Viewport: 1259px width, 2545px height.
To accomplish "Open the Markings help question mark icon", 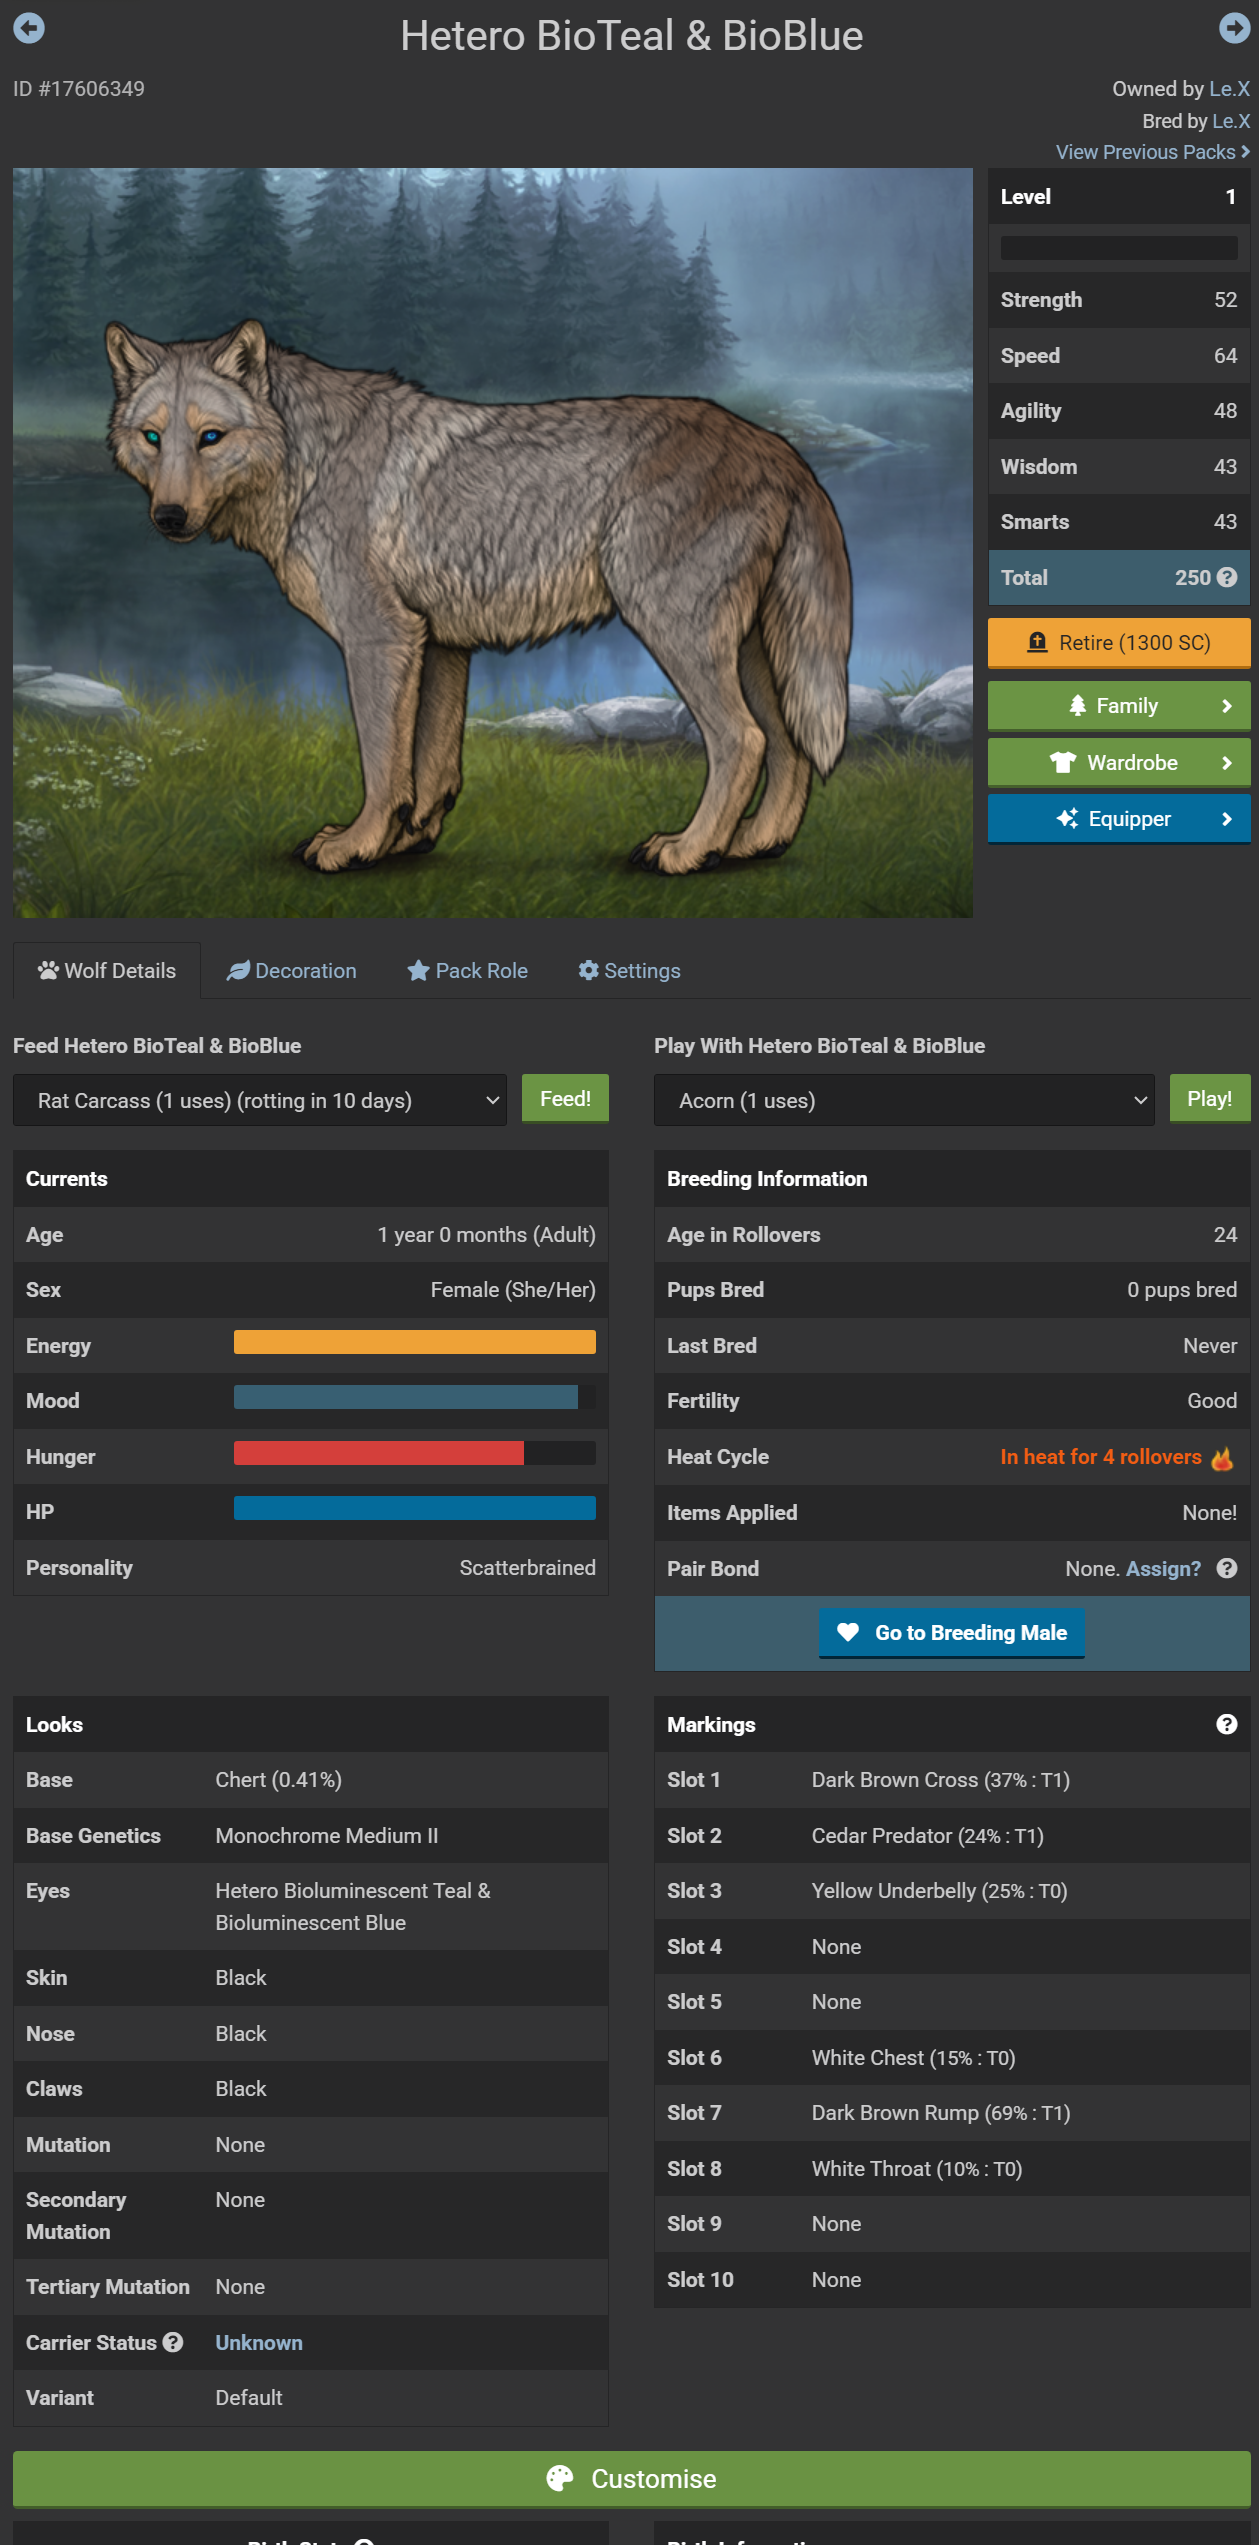I will (x=1227, y=1724).
